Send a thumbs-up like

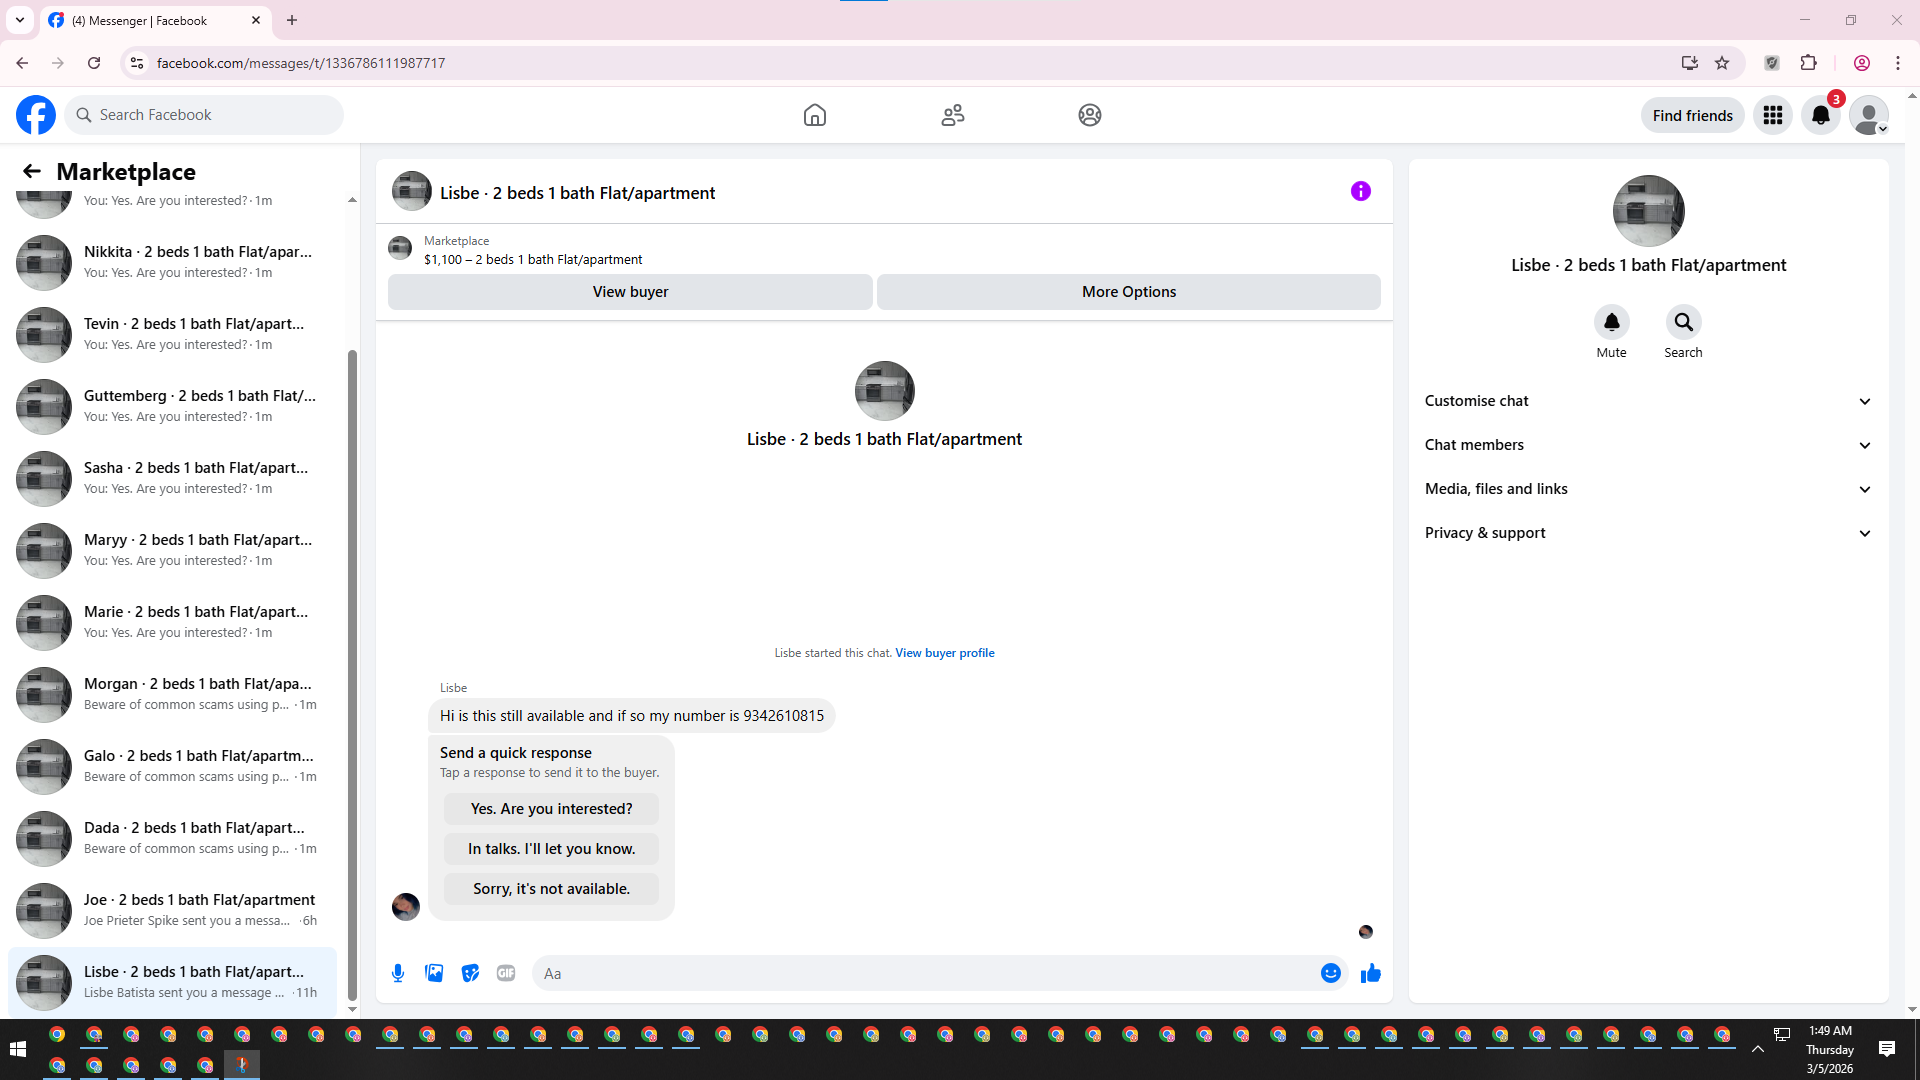click(1371, 973)
